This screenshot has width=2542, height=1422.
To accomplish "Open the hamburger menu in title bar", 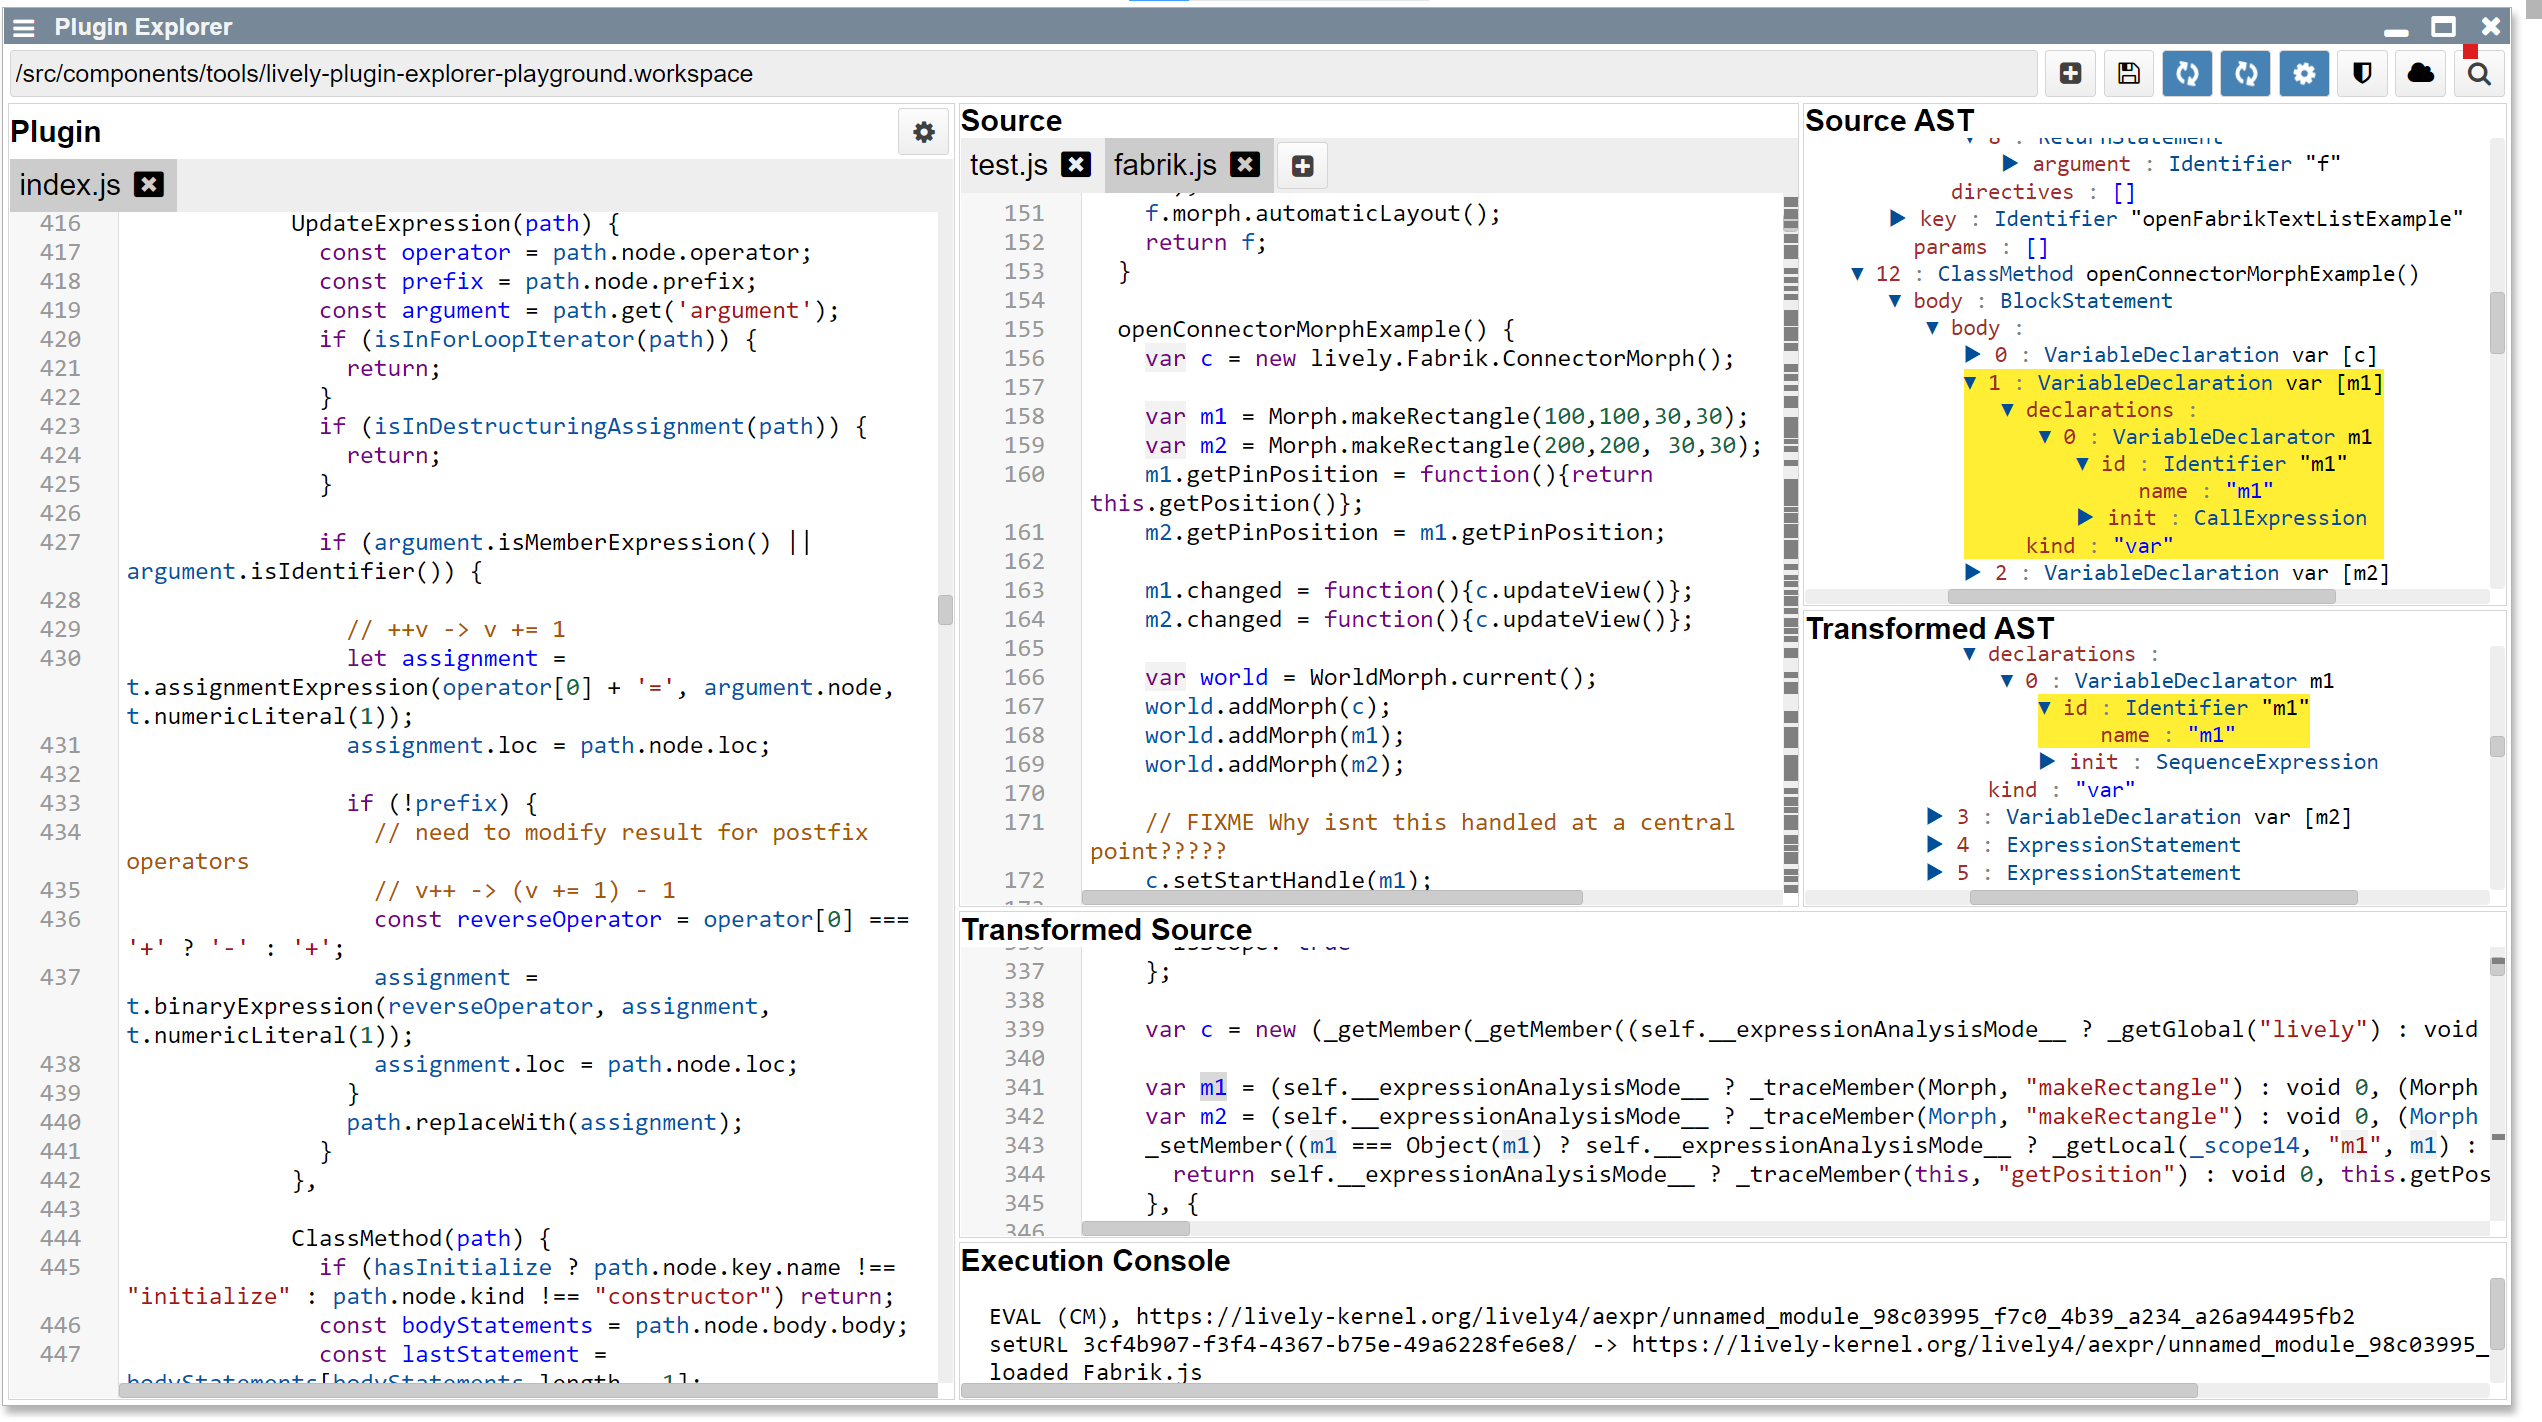I will click(24, 27).
